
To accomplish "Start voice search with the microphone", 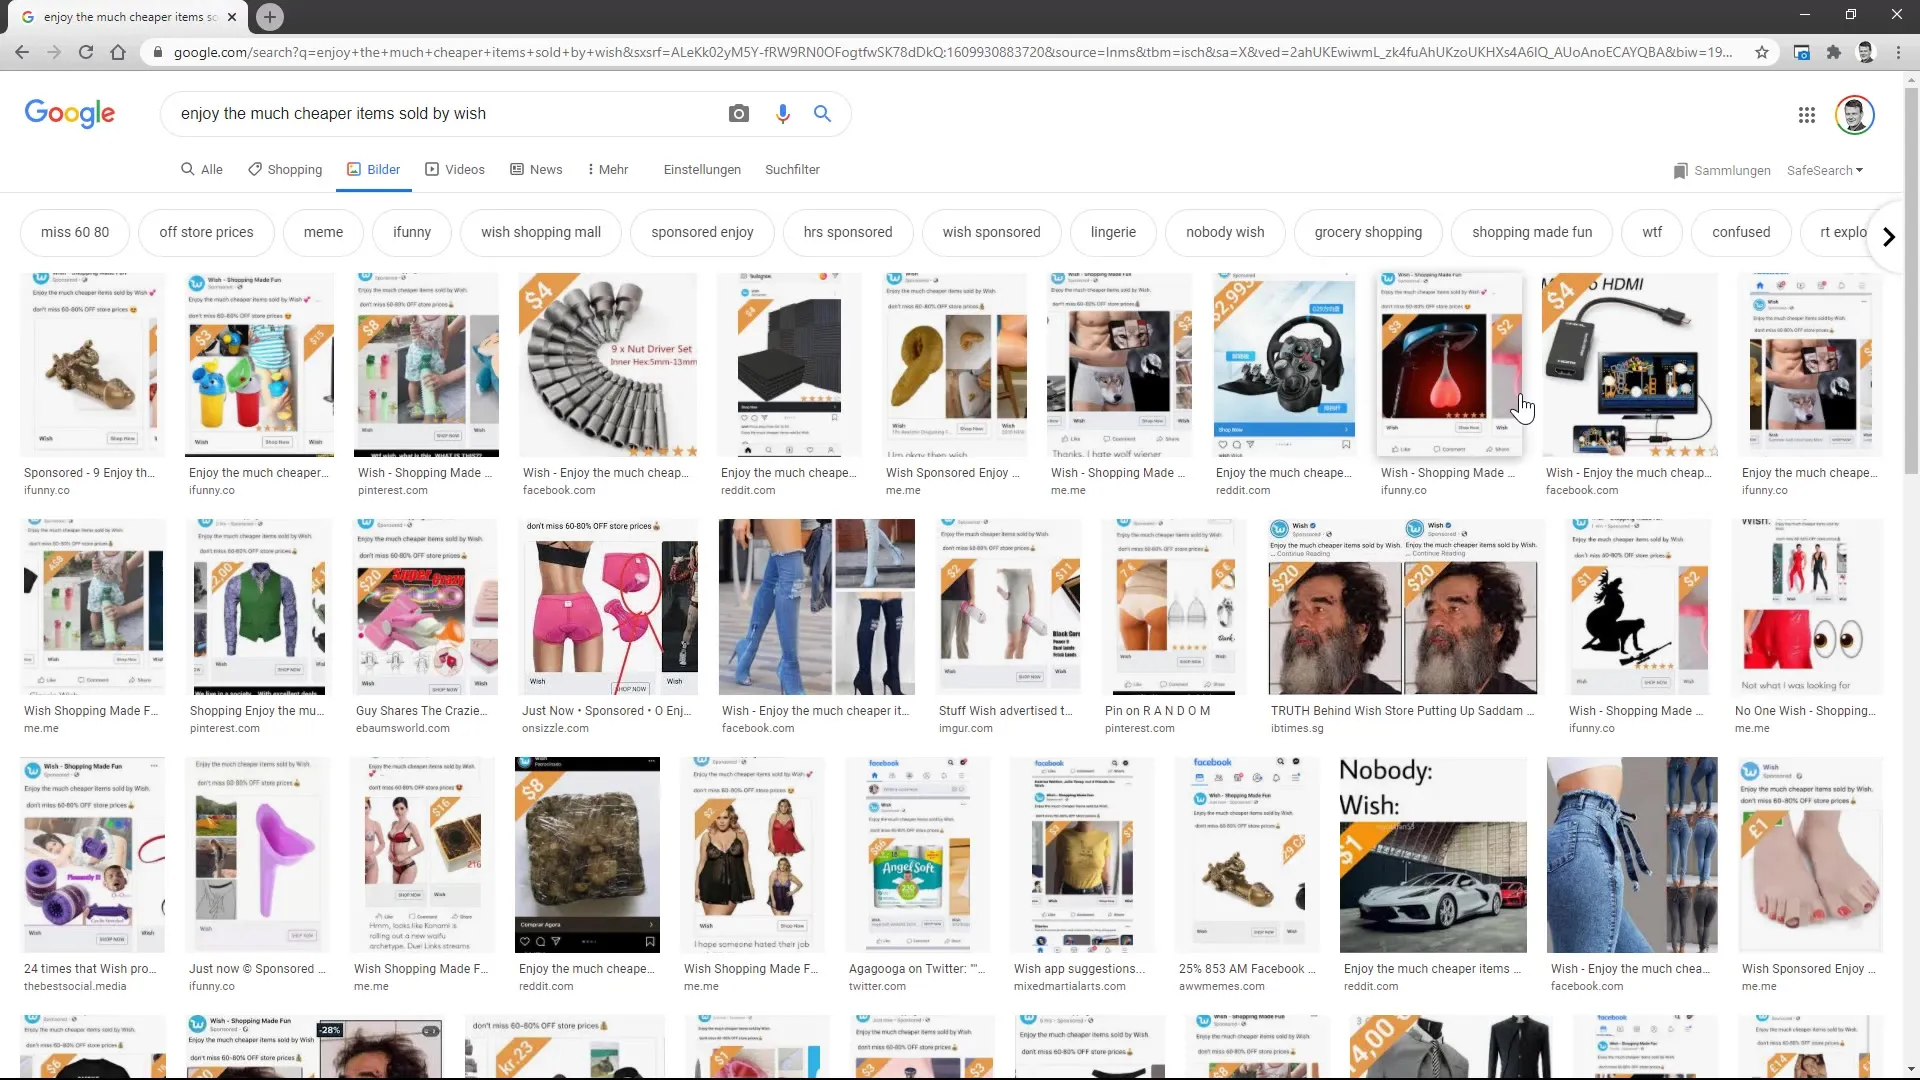I will (783, 114).
